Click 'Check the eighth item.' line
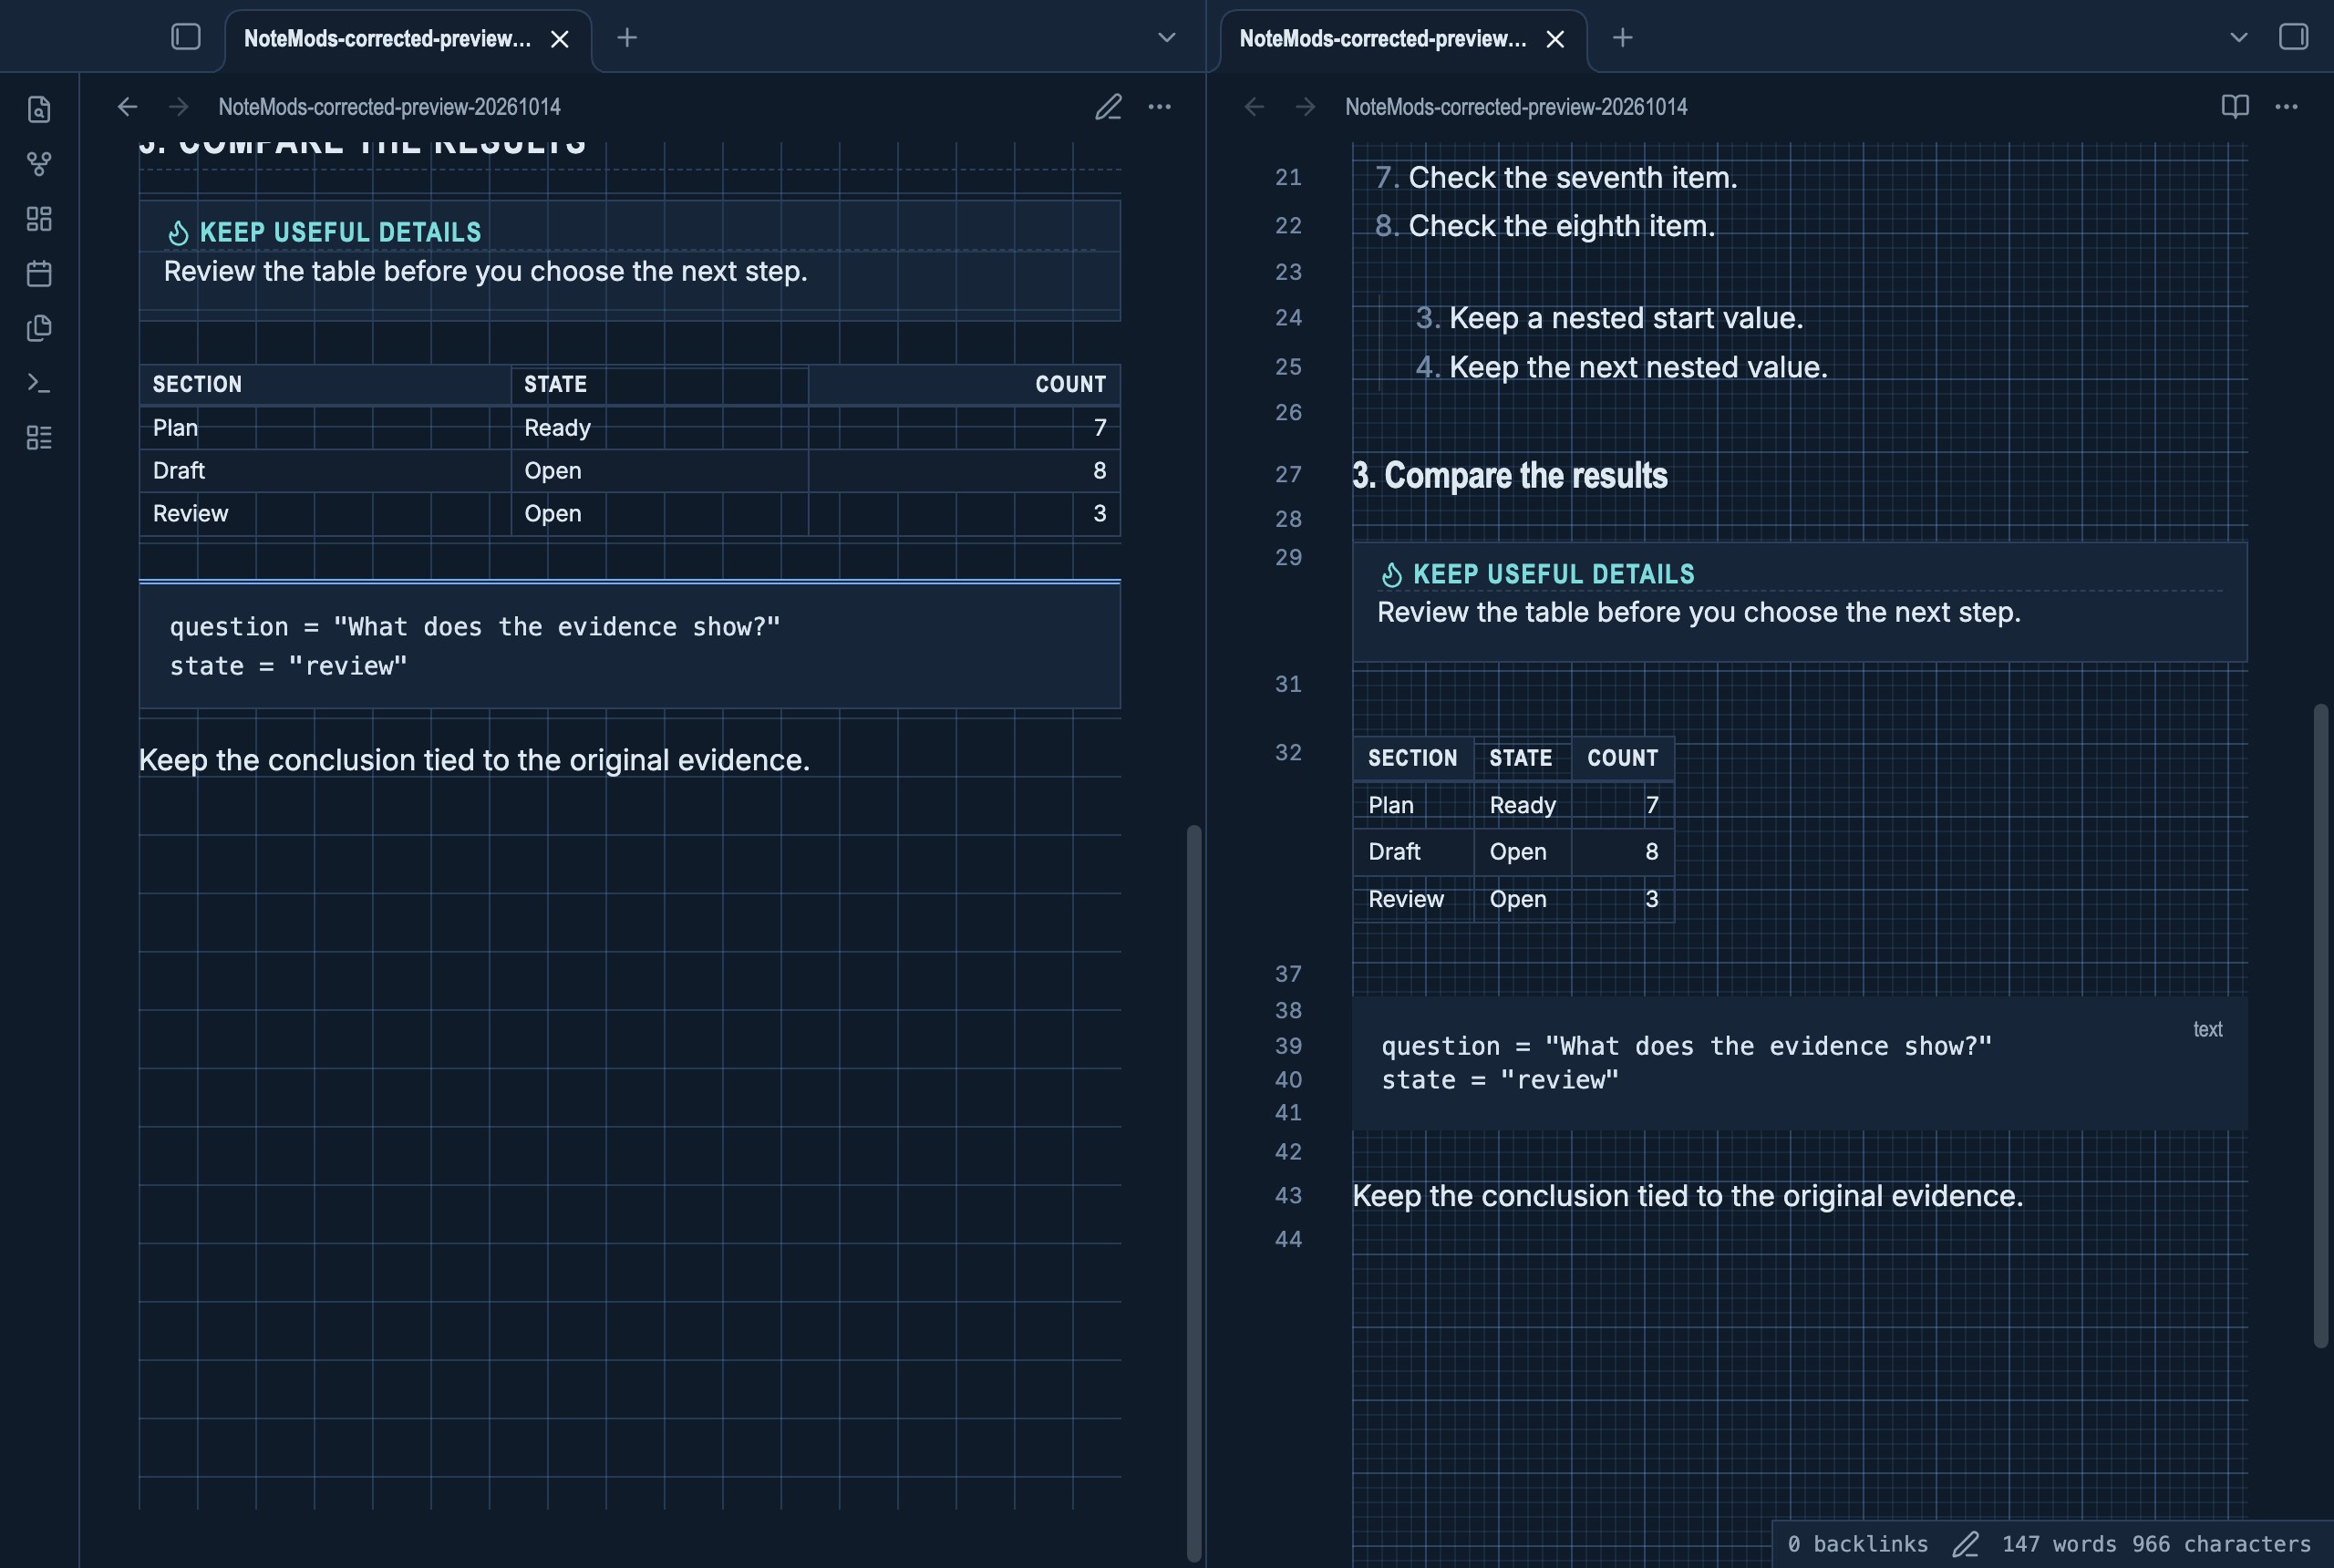This screenshot has width=2334, height=1568. point(1561,226)
